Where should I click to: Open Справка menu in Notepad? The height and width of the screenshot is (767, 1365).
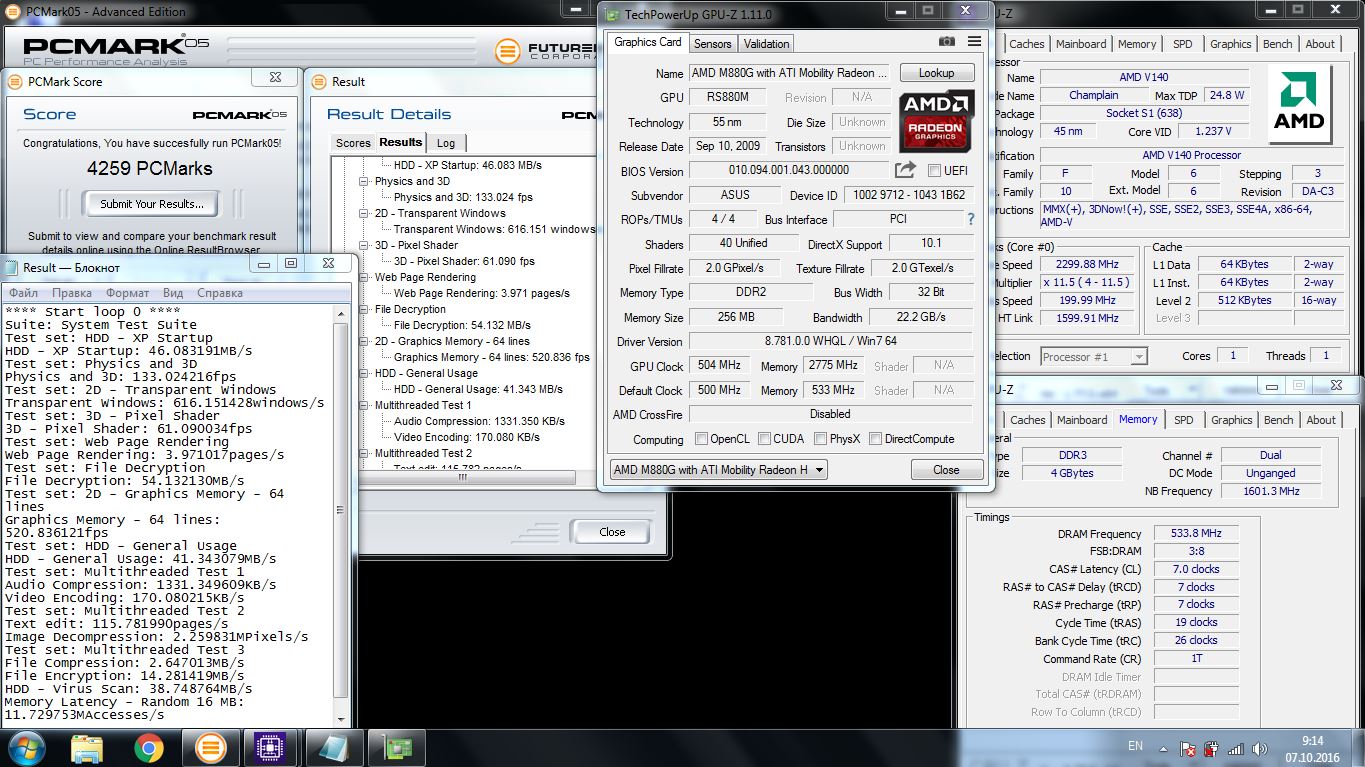(x=220, y=293)
